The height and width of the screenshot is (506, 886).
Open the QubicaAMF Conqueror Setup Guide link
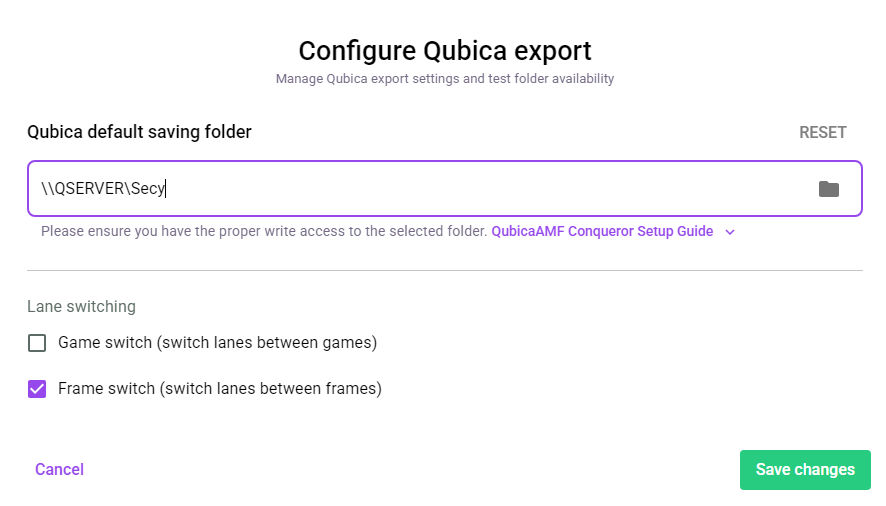602,231
